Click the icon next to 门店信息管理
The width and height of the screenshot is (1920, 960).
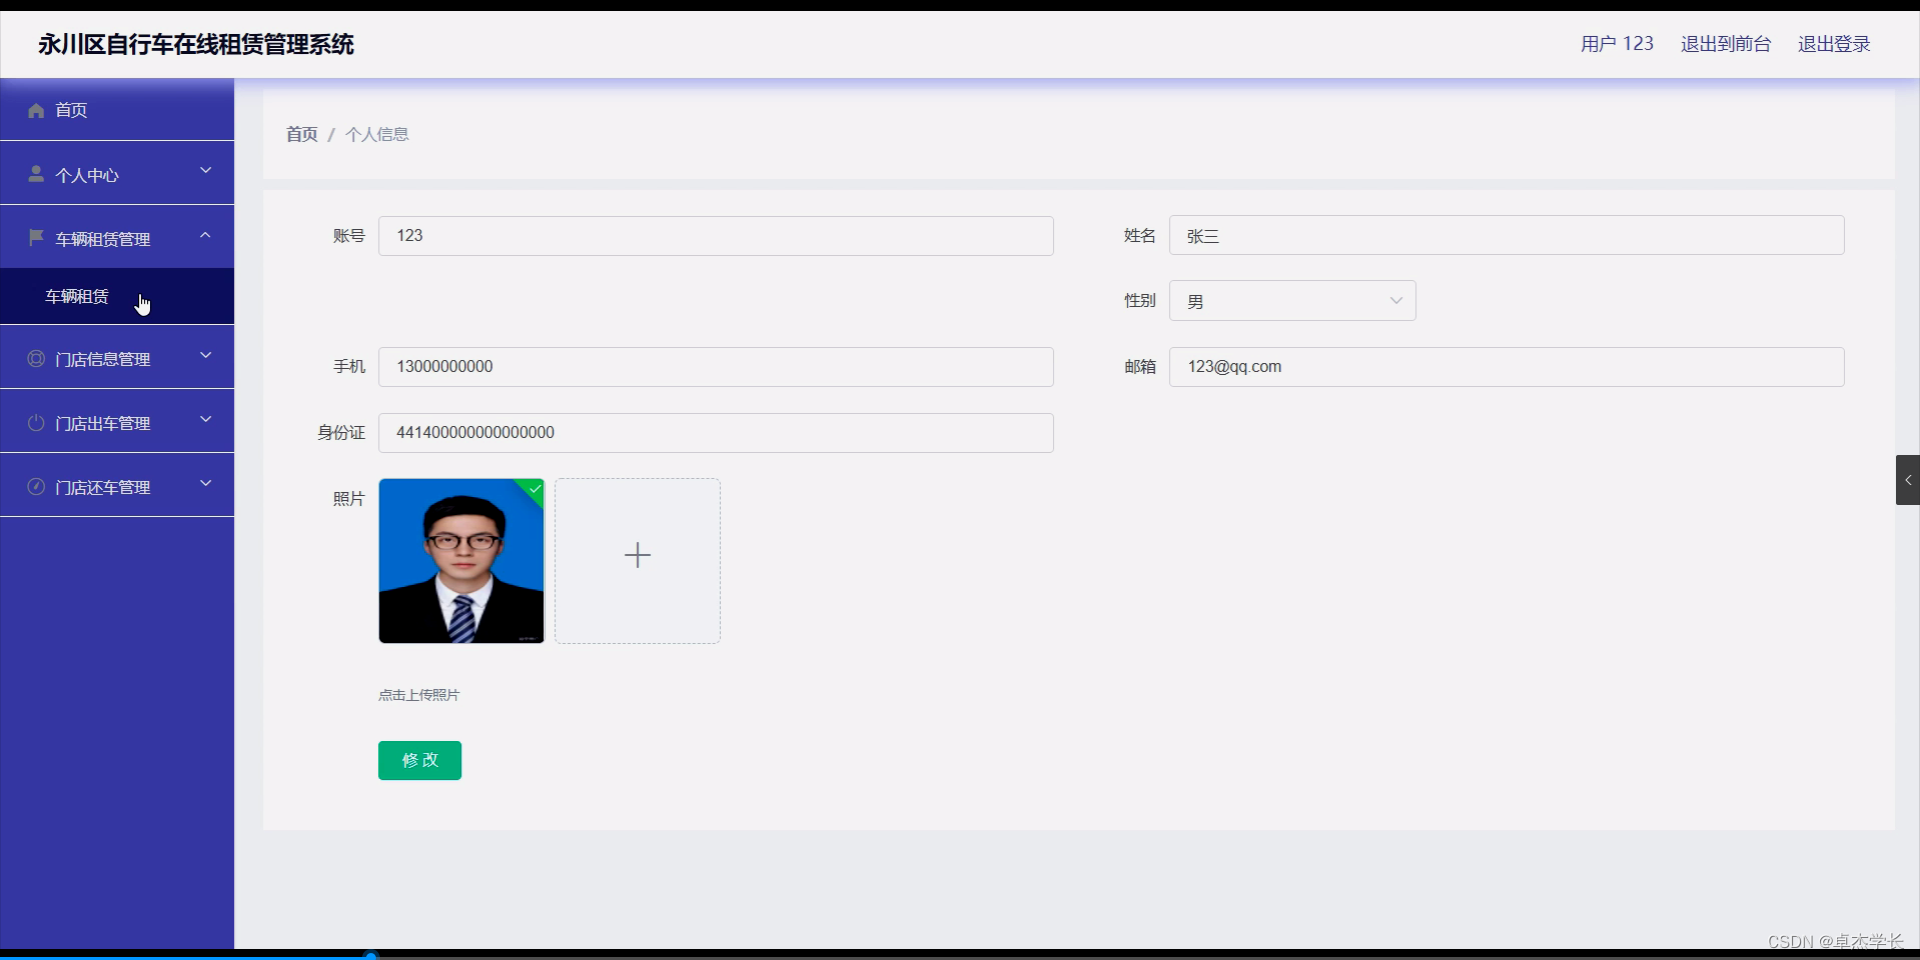tap(36, 359)
